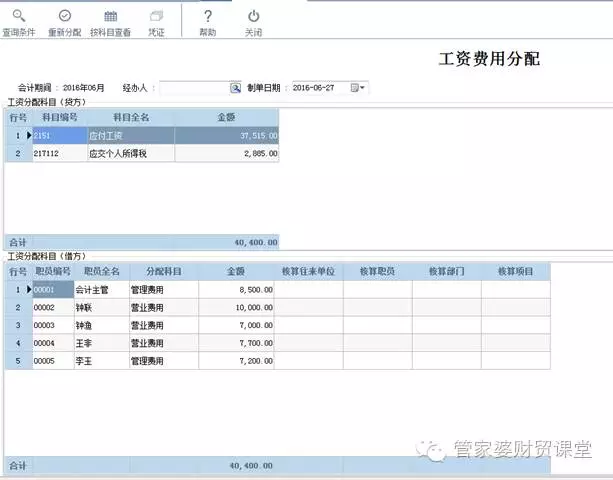Viewport: 613px width, 480px height.
Task: Click the 重新分配 reallocate icon
Action: click(x=65, y=23)
